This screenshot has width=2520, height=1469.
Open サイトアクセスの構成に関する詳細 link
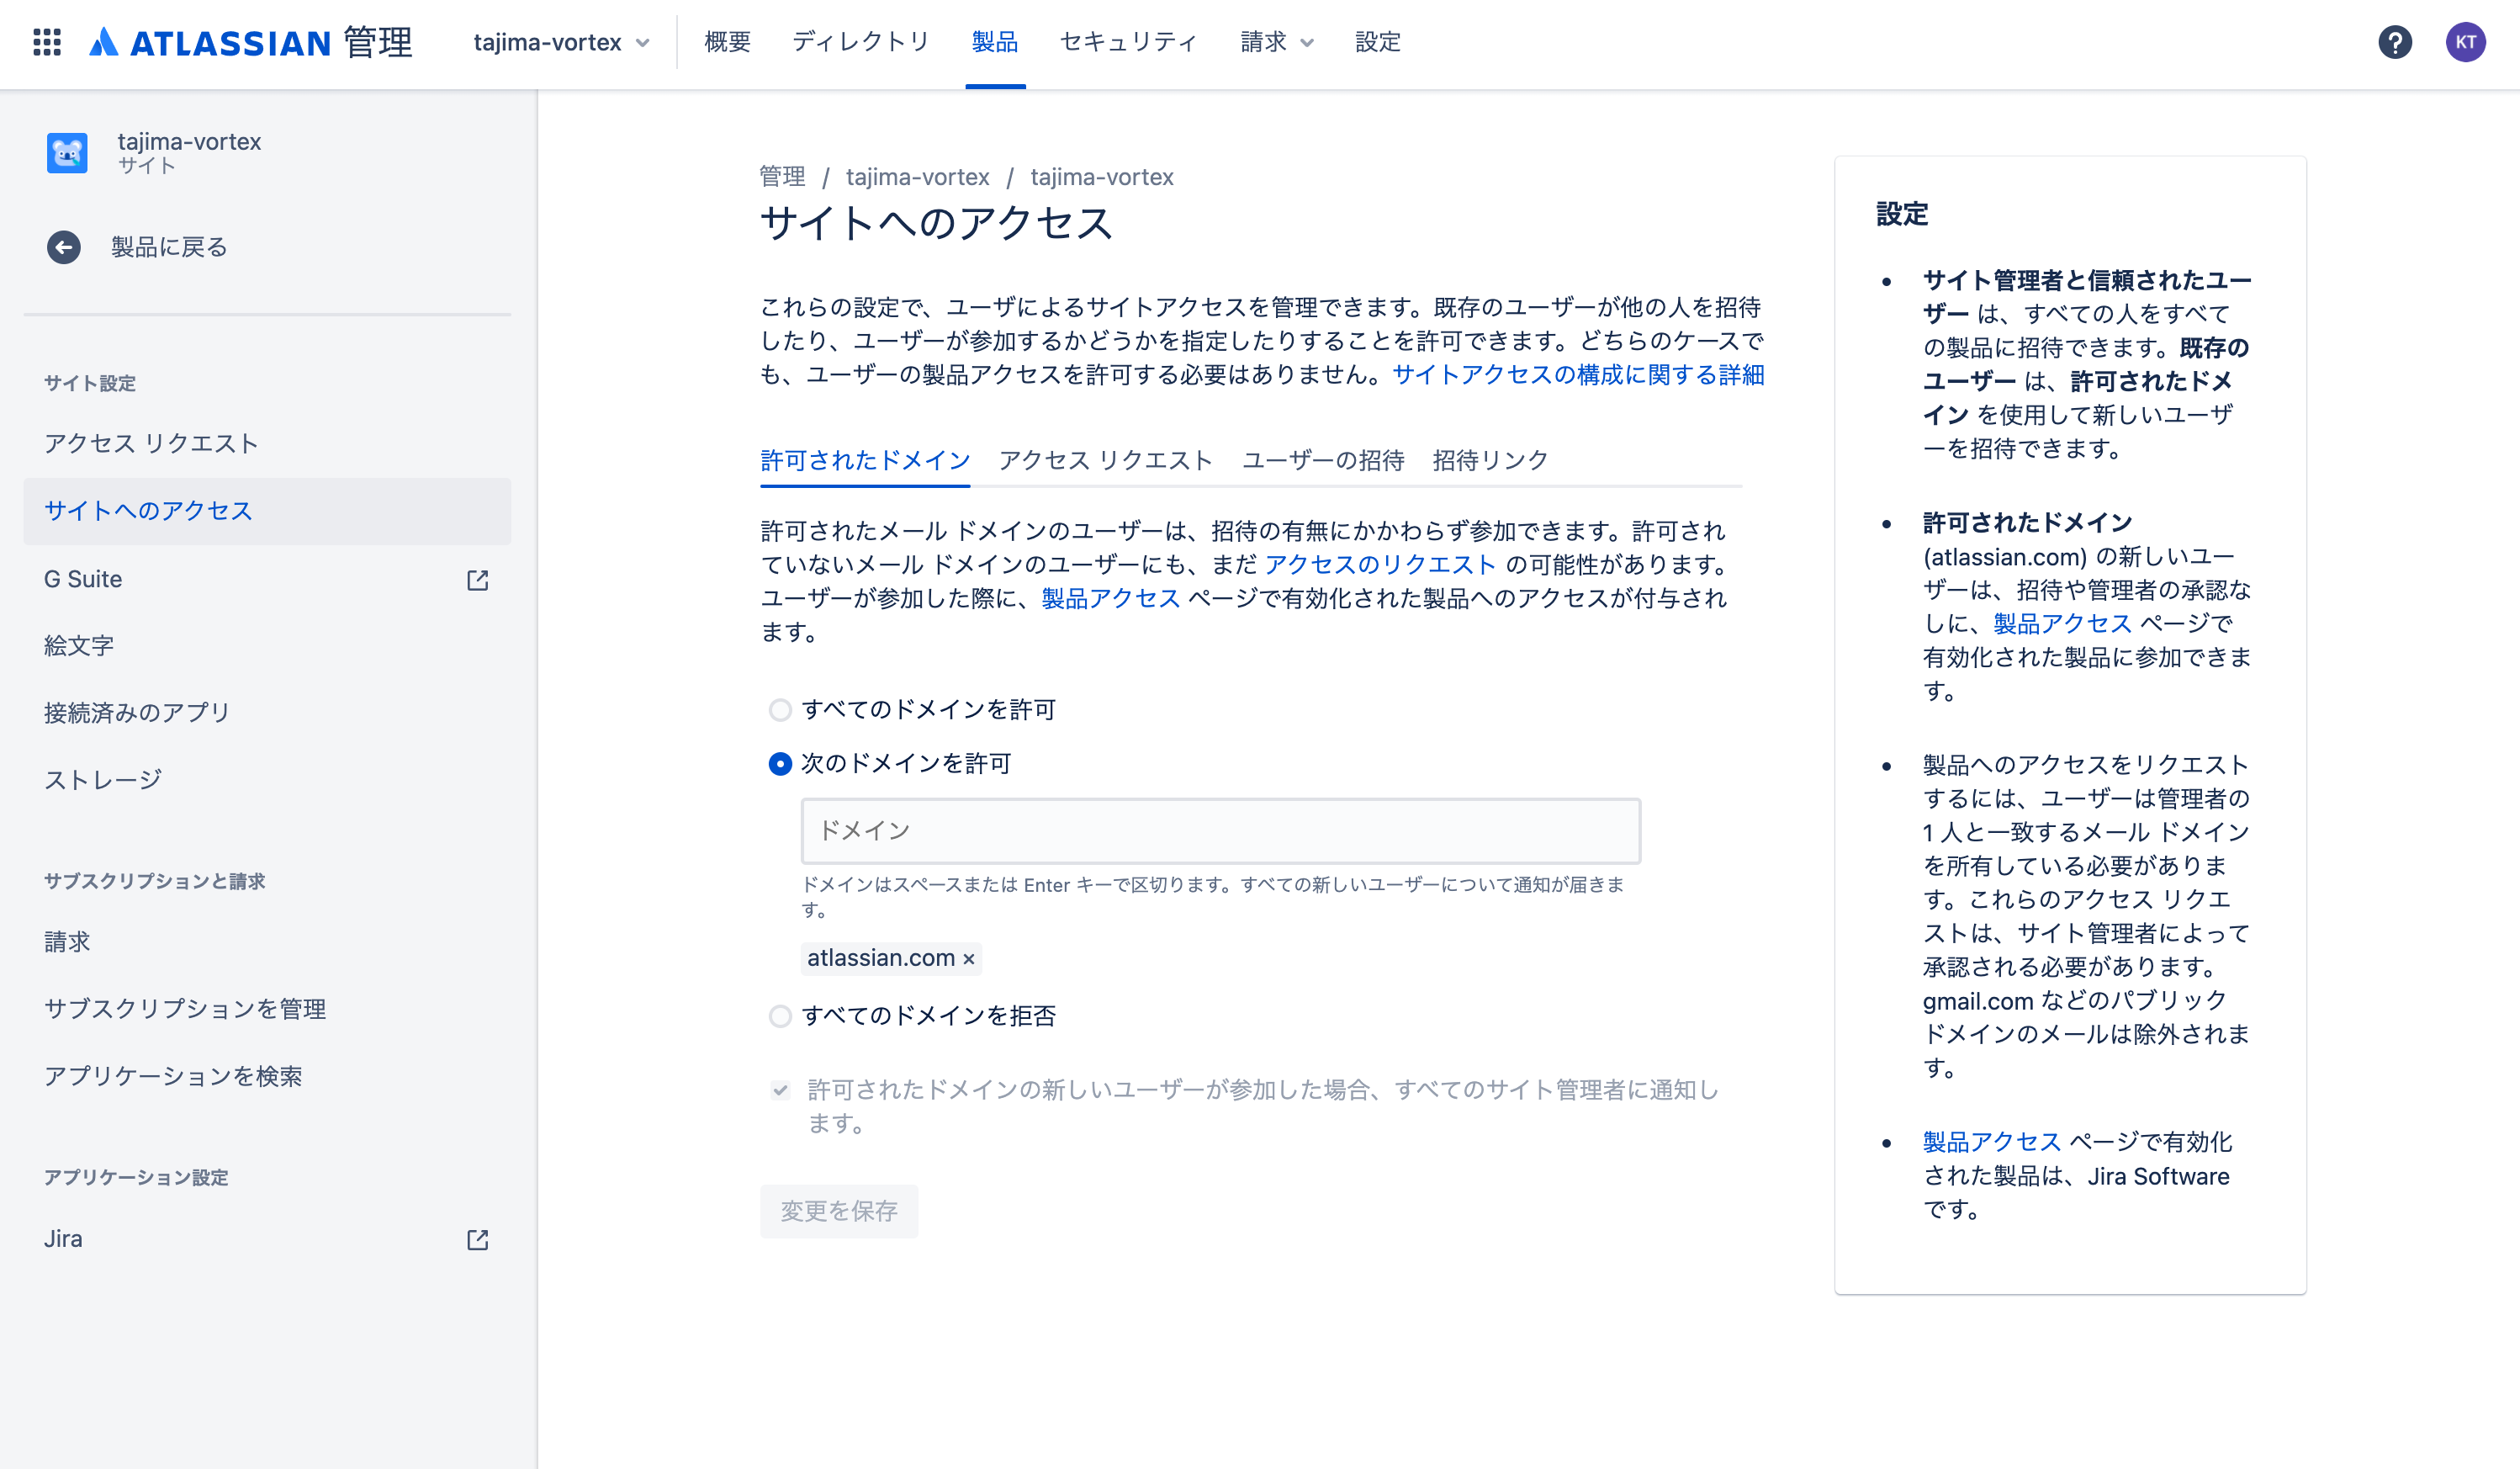coord(1578,375)
